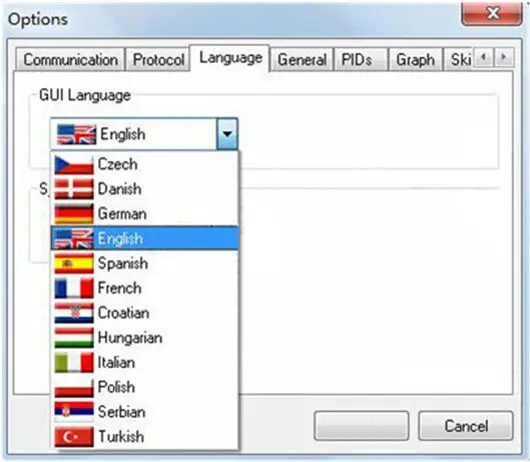
Task: Pick Italian from the dropdown list
Action: [145, 363]
